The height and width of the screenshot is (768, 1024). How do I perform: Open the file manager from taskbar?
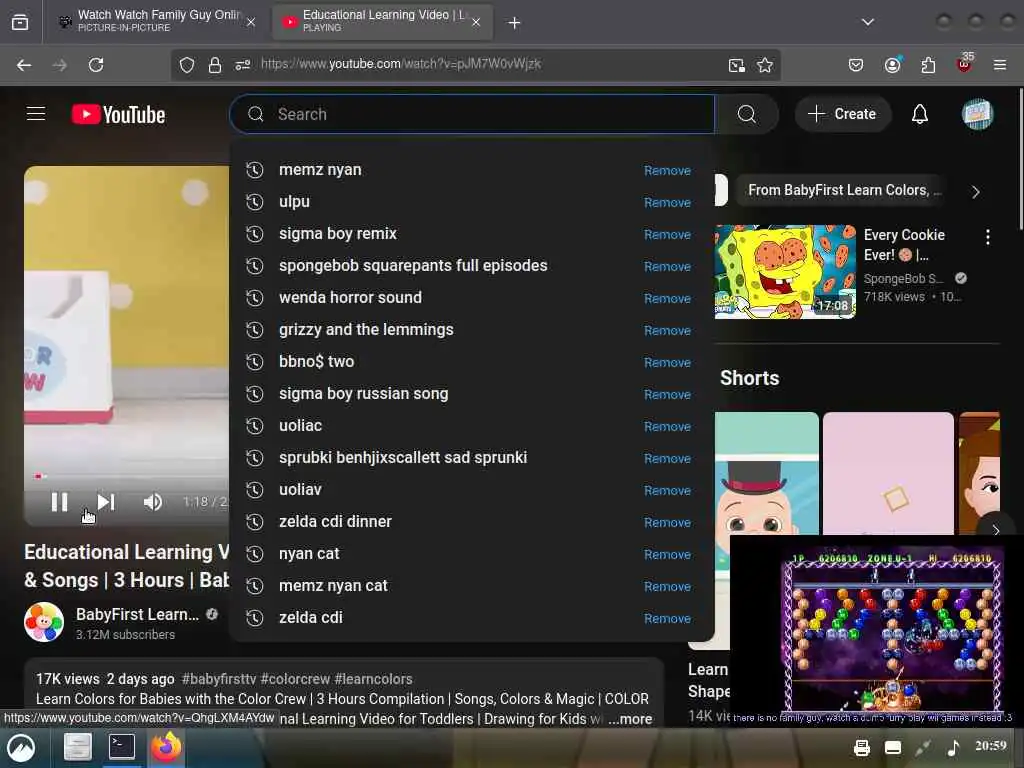tap(78, 747)
